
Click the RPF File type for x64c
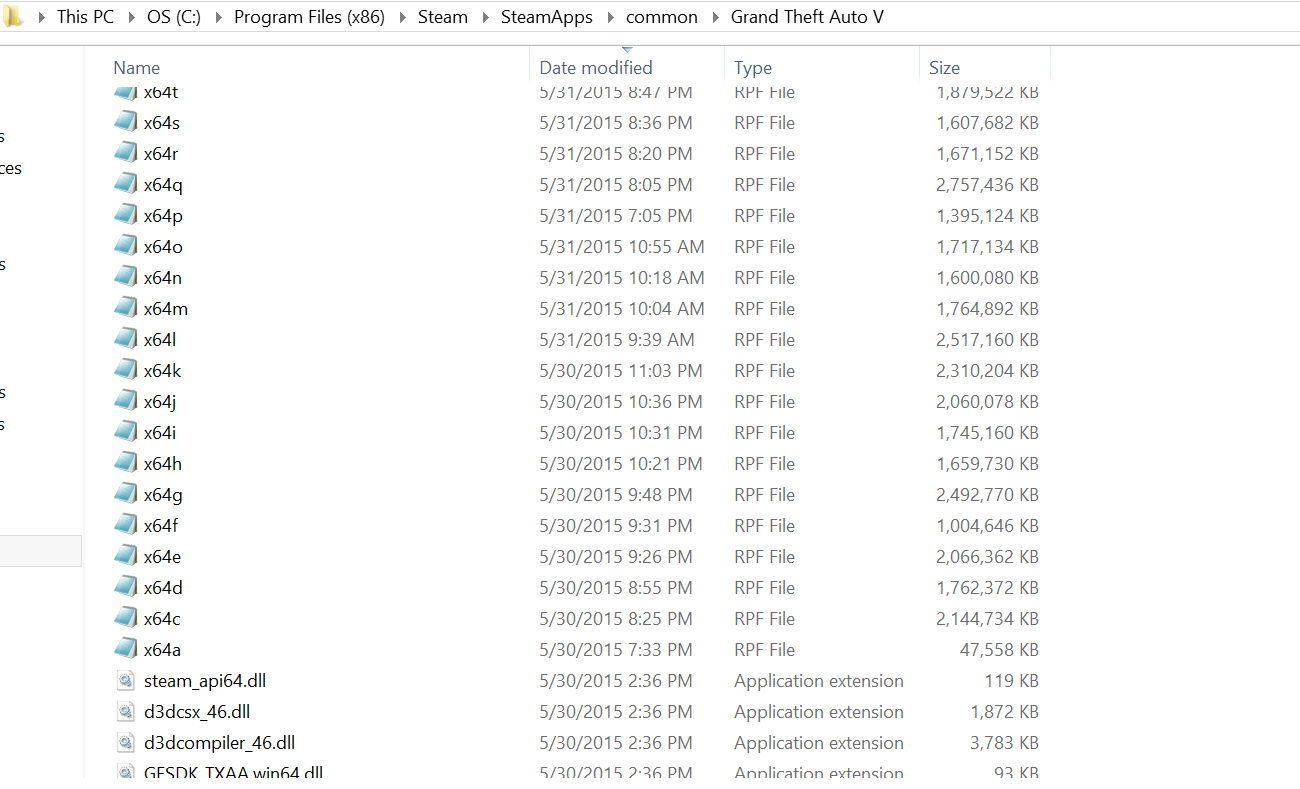click(765, 619)
